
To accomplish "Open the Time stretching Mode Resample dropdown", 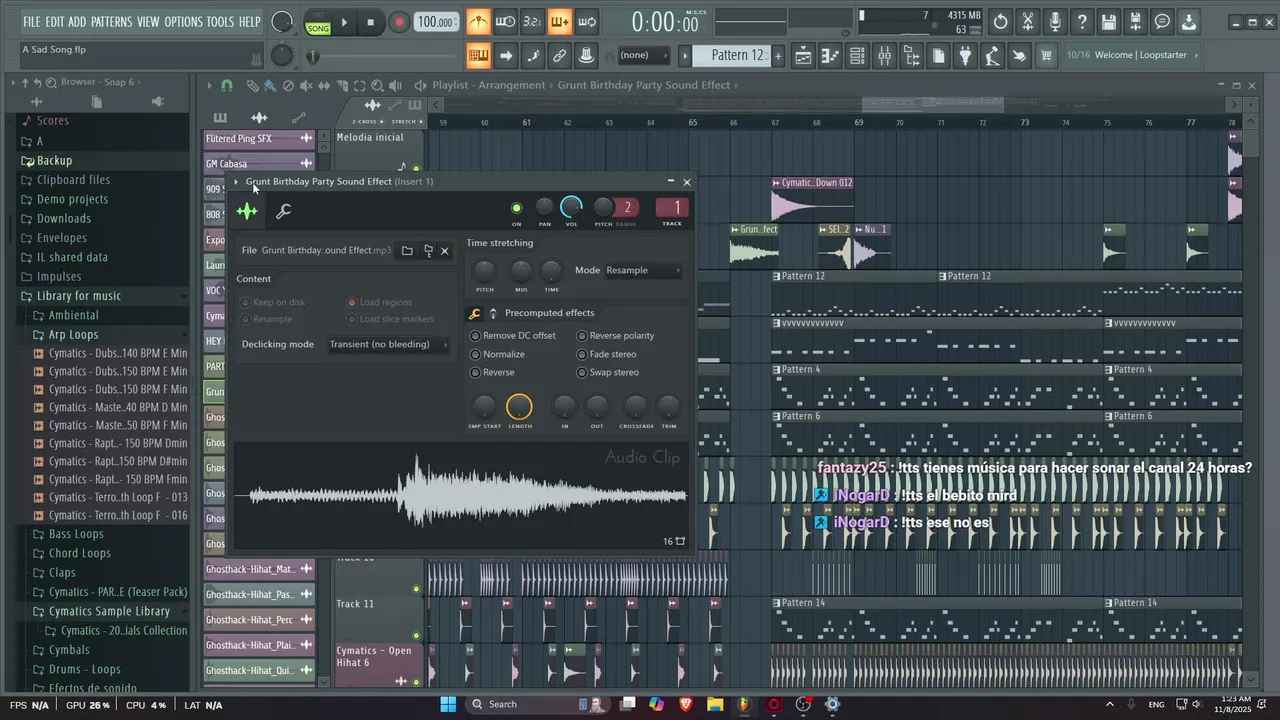I will 643,270.
